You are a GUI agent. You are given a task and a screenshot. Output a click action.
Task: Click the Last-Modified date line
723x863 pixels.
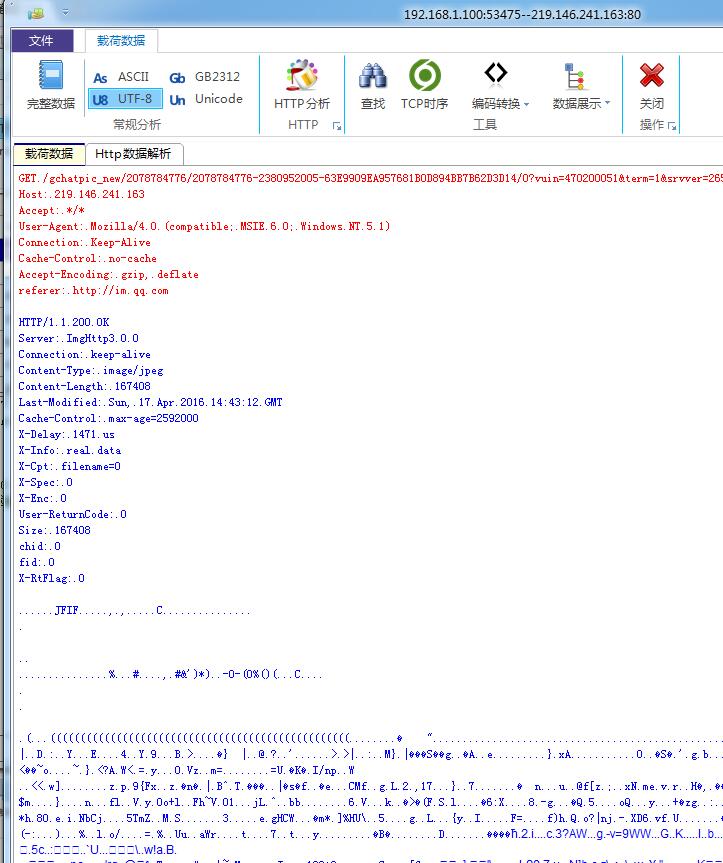point(150,402)
